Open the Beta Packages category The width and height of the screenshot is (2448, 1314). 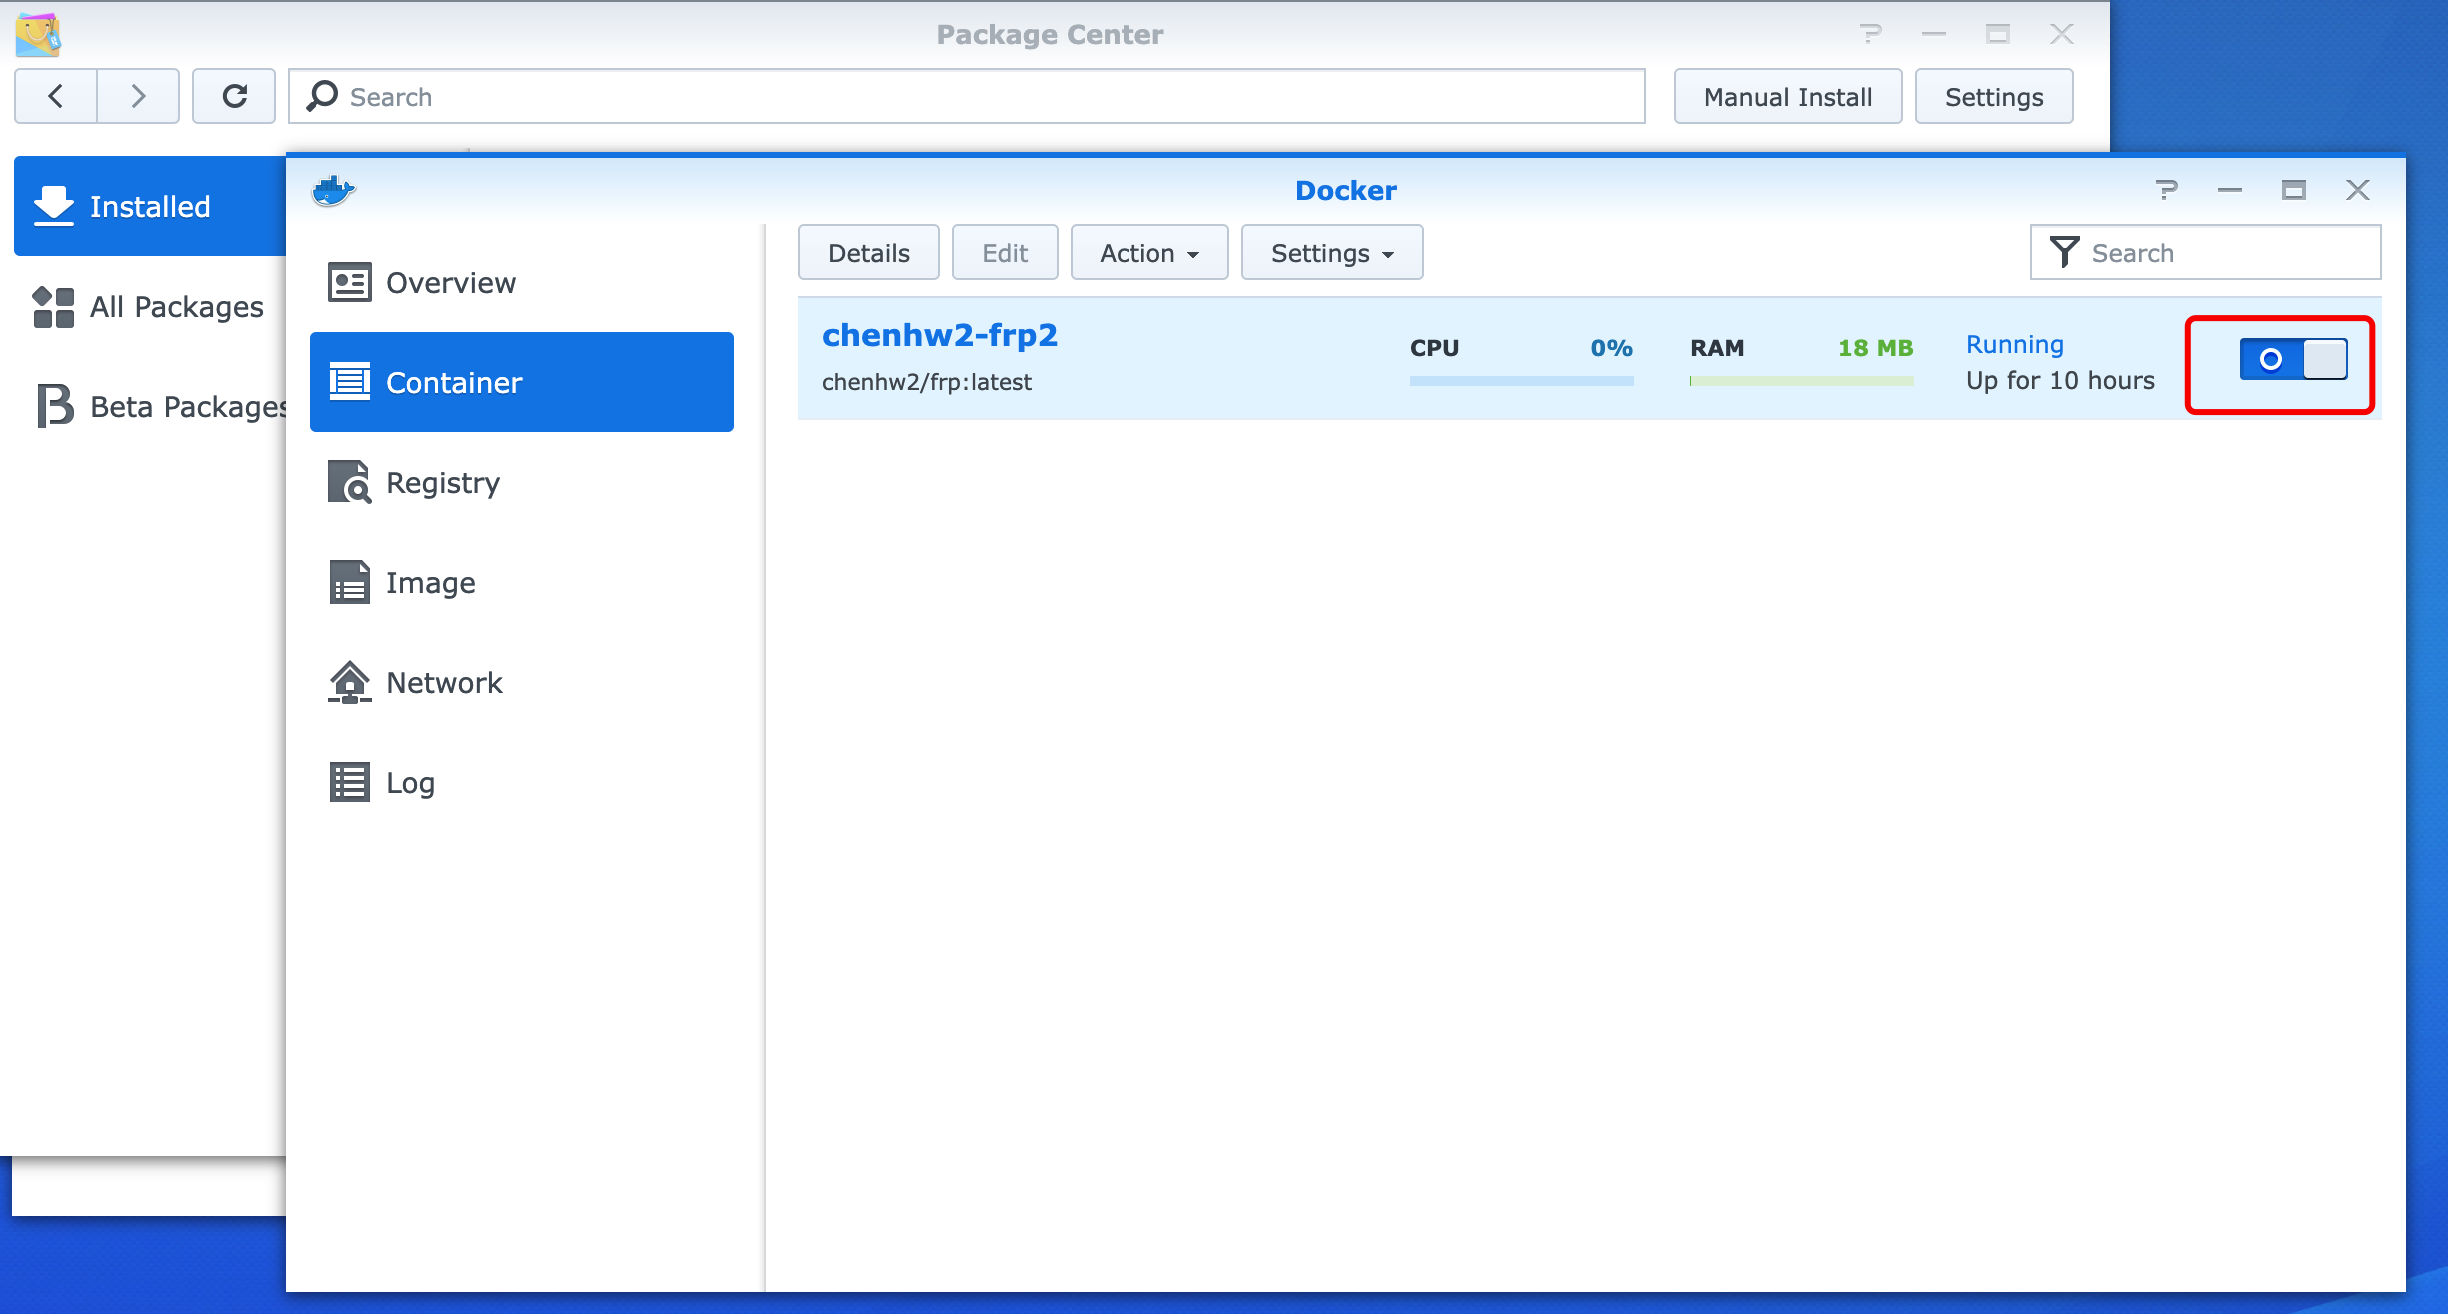click(160, 407)
